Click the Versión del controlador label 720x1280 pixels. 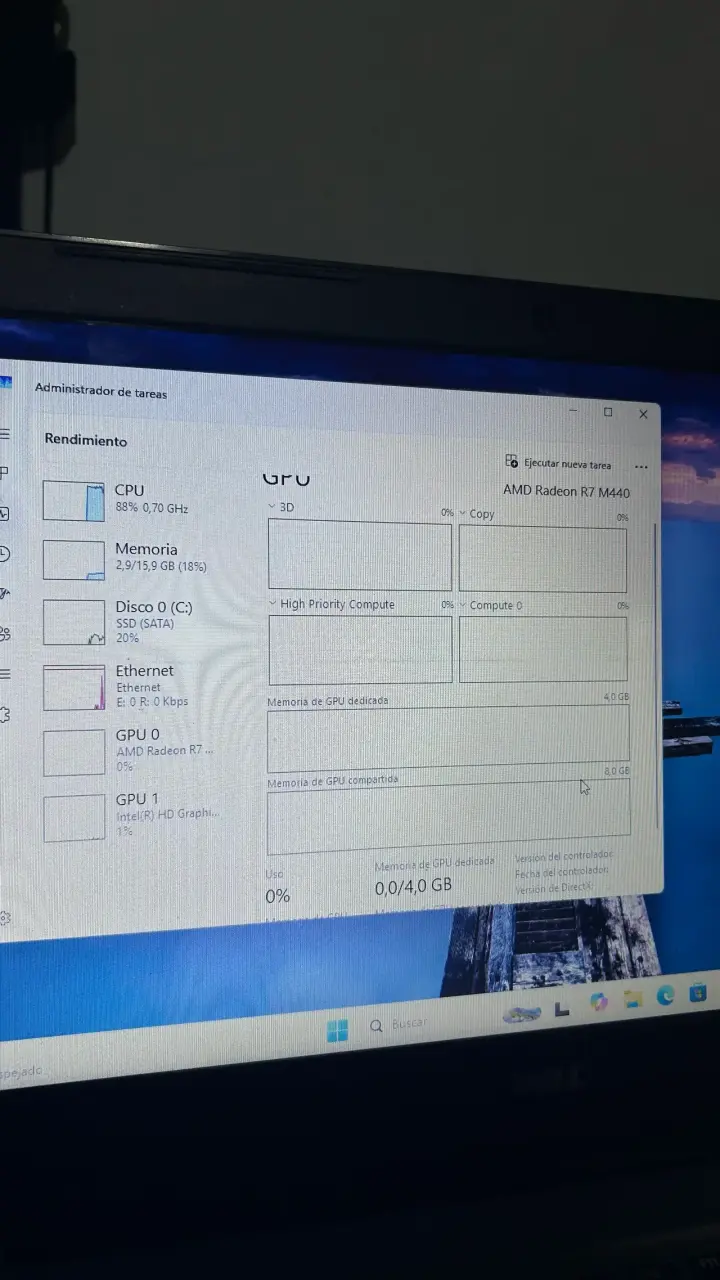pyautogui.click(x=564, y=858)
